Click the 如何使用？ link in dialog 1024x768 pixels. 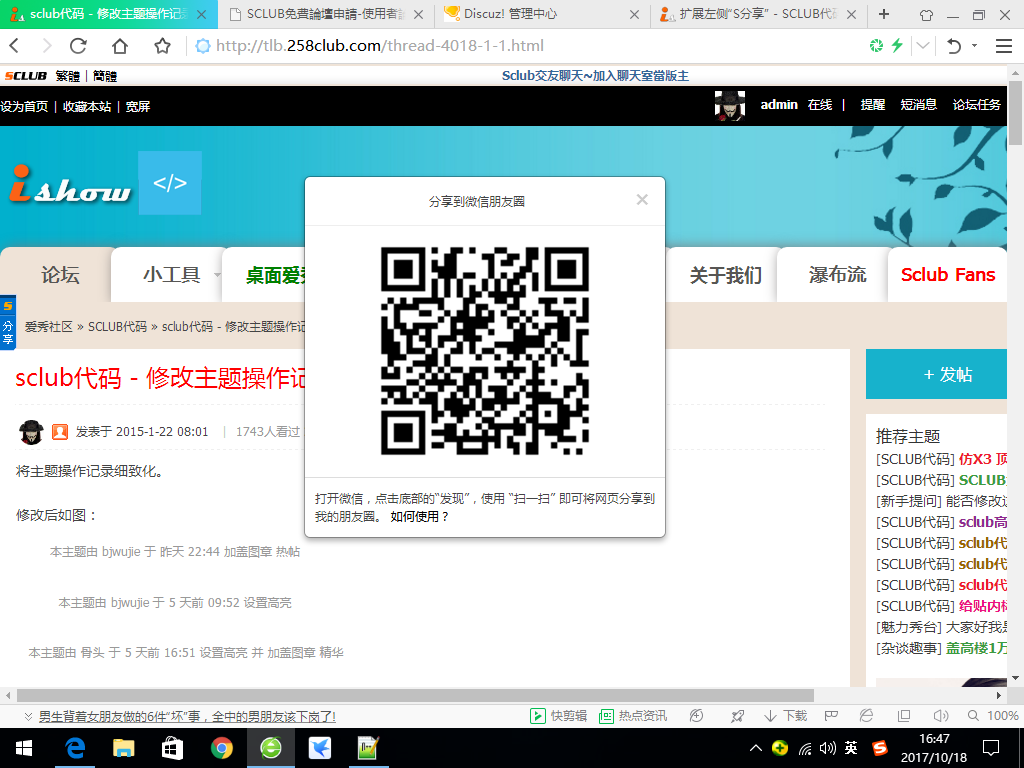(x=419, y=517)
